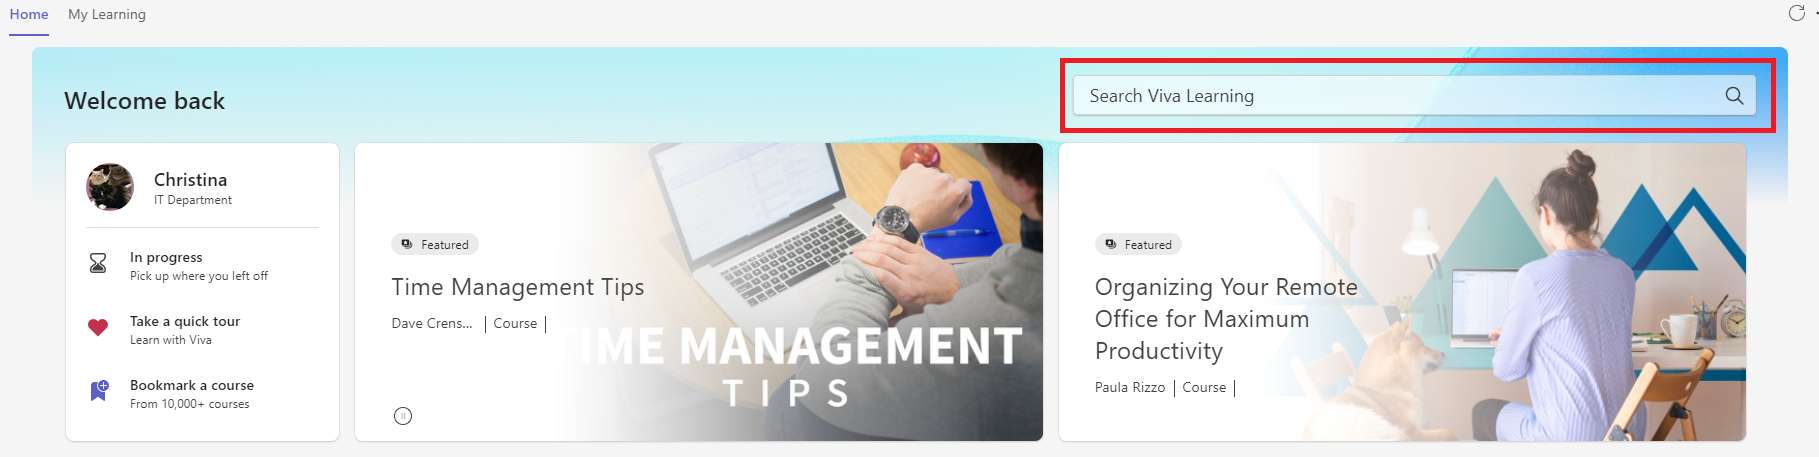Click Christina's profile avatar
1819x457 pixels.
110,187
